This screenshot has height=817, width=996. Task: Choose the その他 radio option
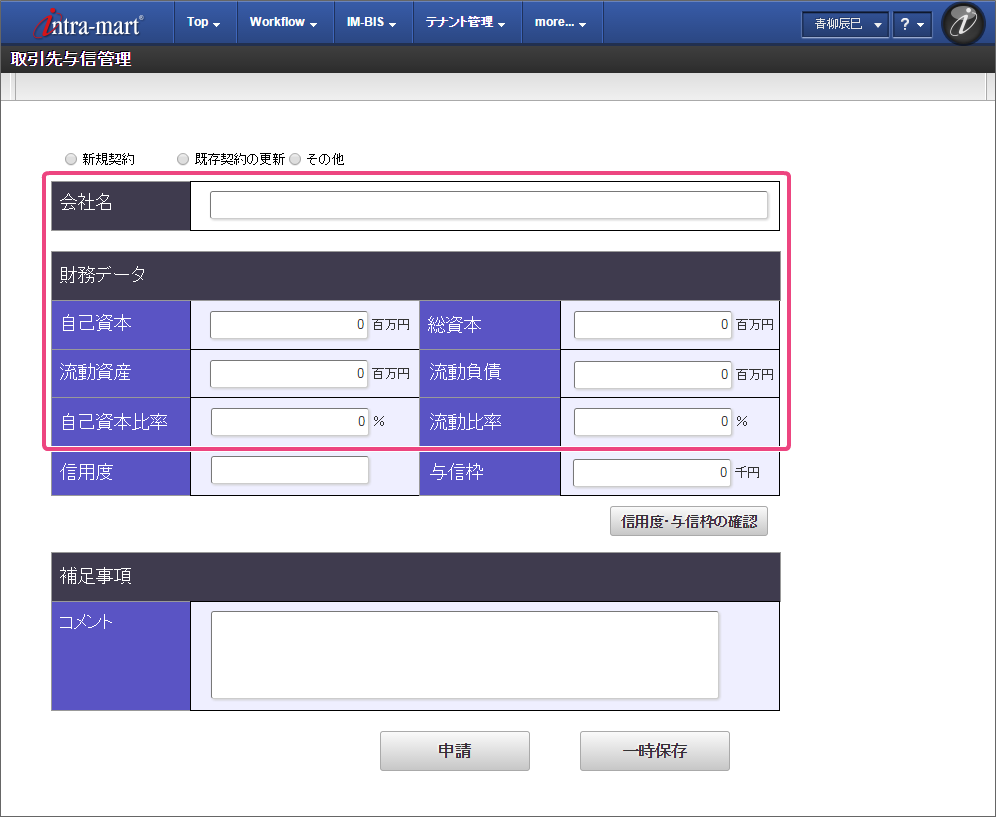tap(295, 159)
